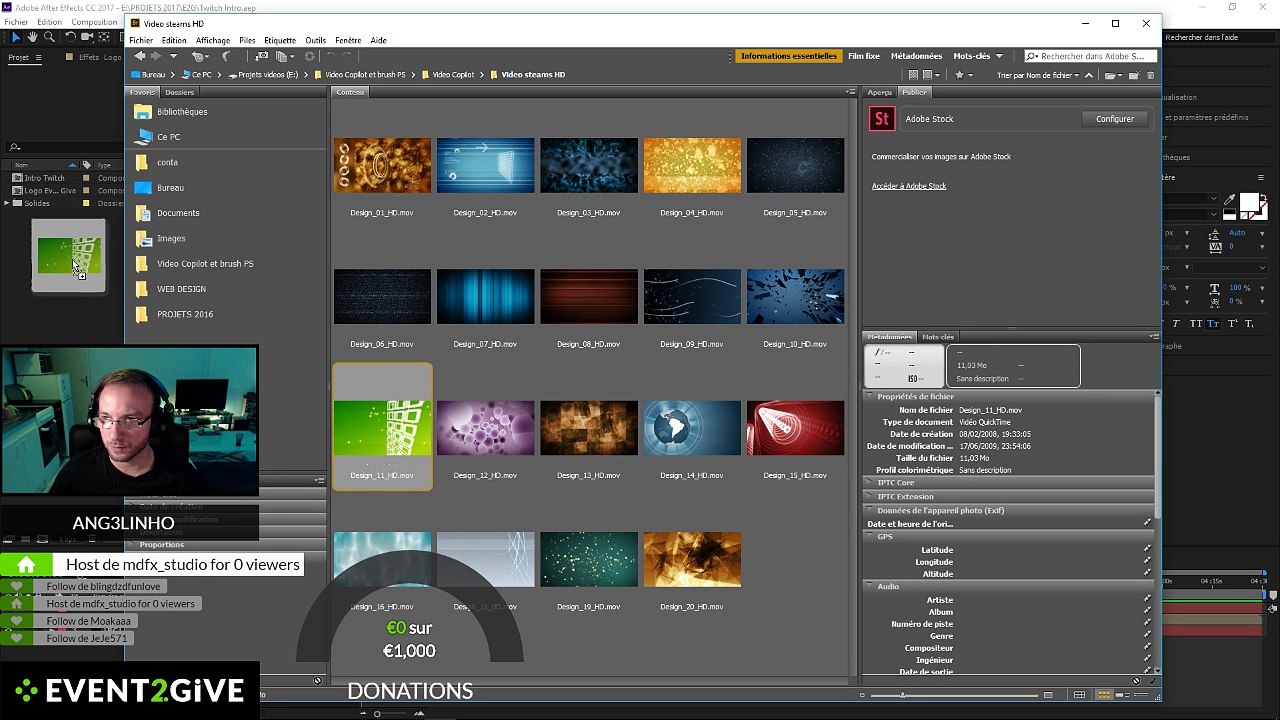Click the new folder icon

coord(1134,75)
